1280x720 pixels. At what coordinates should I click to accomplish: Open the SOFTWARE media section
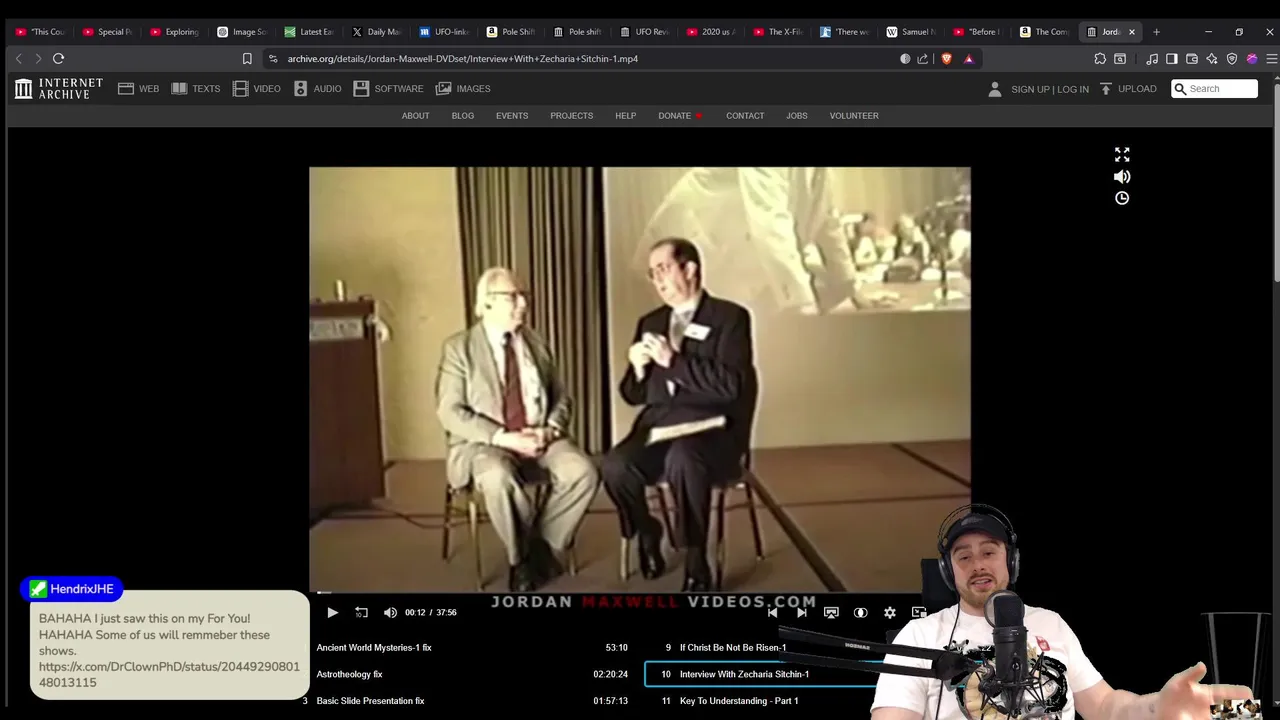coord(388,89)
